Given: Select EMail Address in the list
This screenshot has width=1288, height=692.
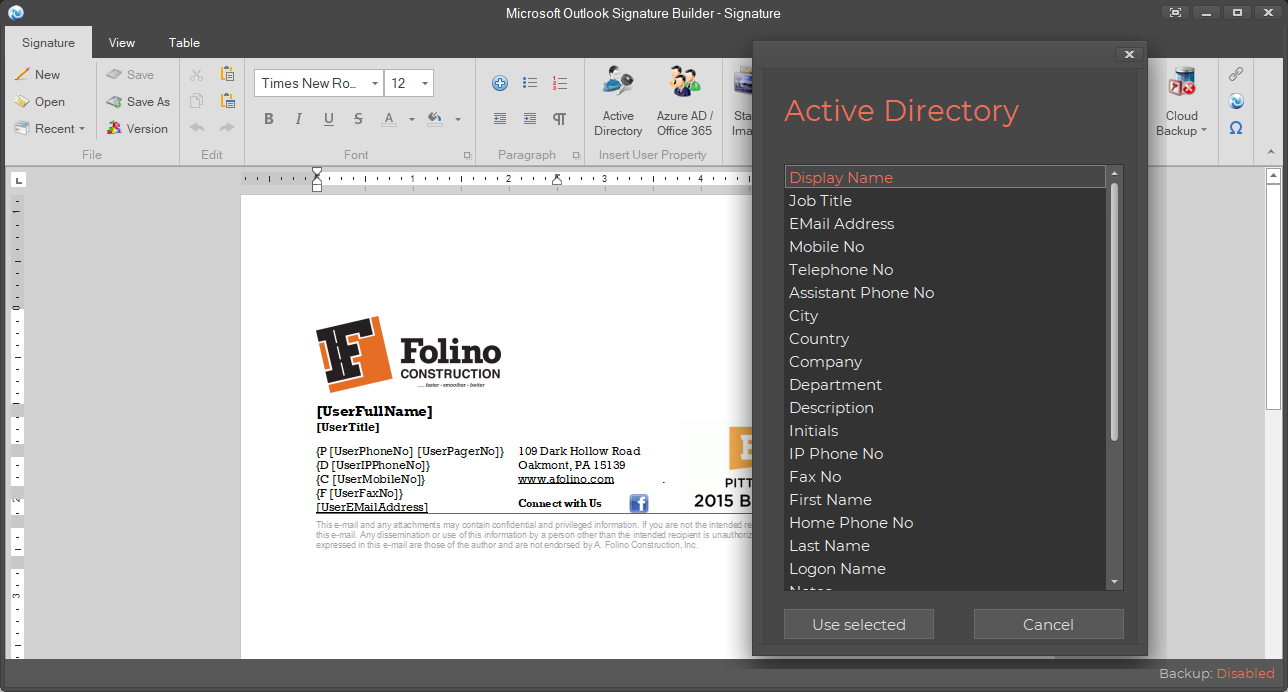Looking at the screenshot, I should tap(945, 224).
